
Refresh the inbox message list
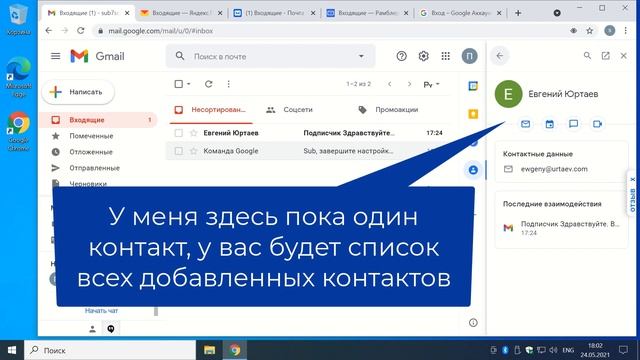point(209,84)
